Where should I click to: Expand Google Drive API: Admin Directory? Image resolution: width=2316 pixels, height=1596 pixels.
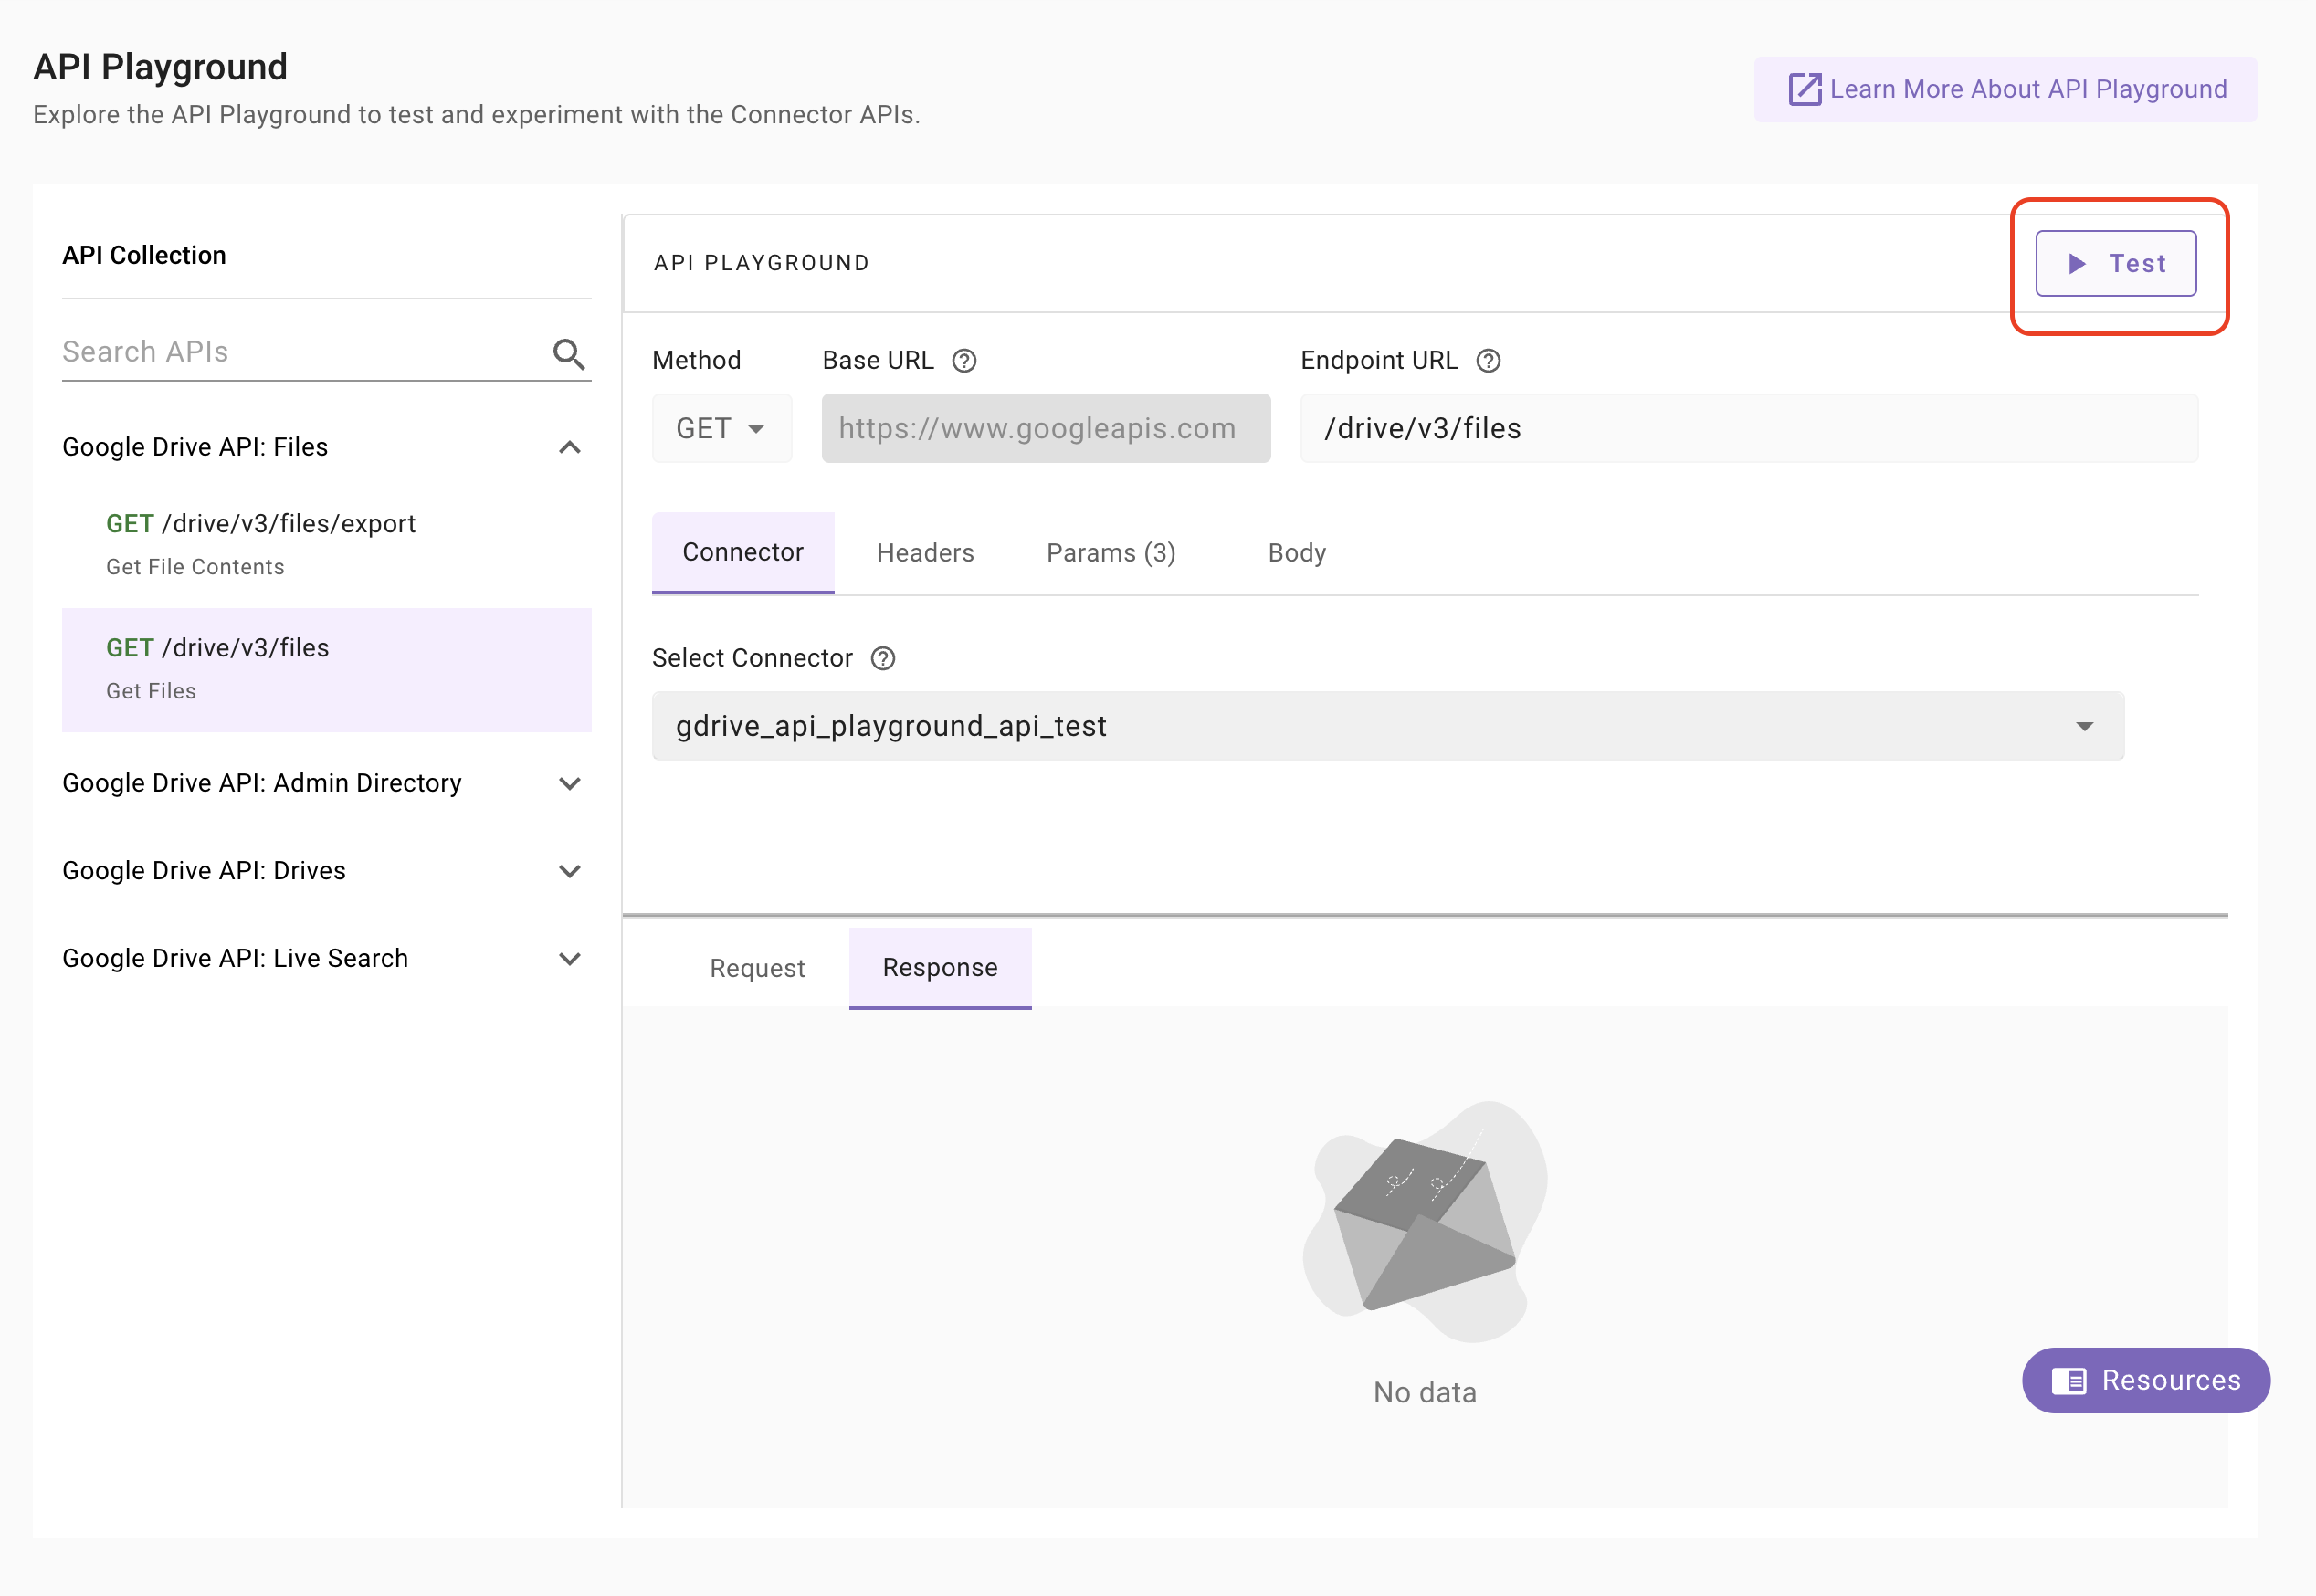pos(569,783)
